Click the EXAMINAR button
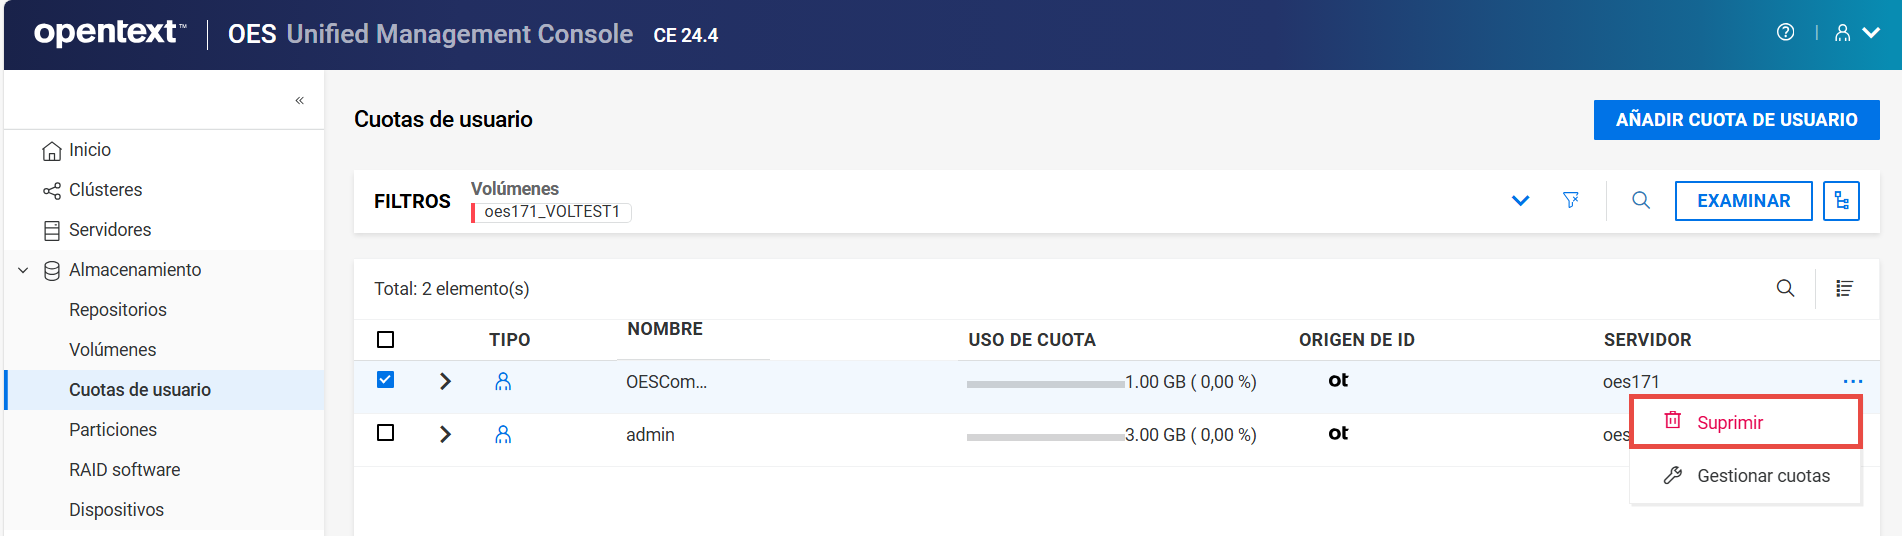 [x=1743, y=201]
